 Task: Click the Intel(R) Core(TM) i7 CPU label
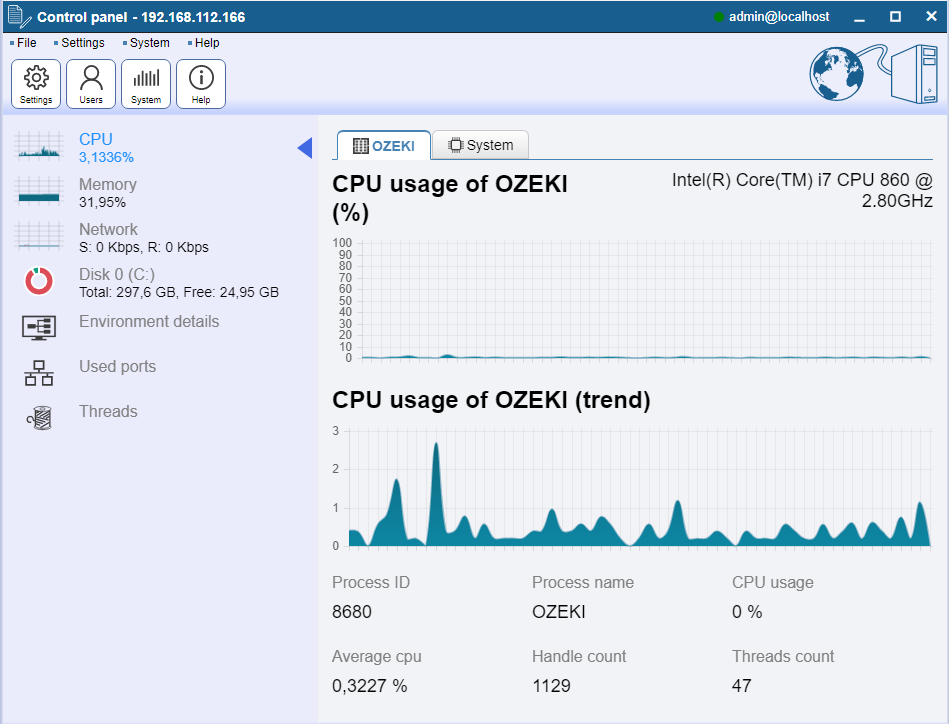point(802,190)
